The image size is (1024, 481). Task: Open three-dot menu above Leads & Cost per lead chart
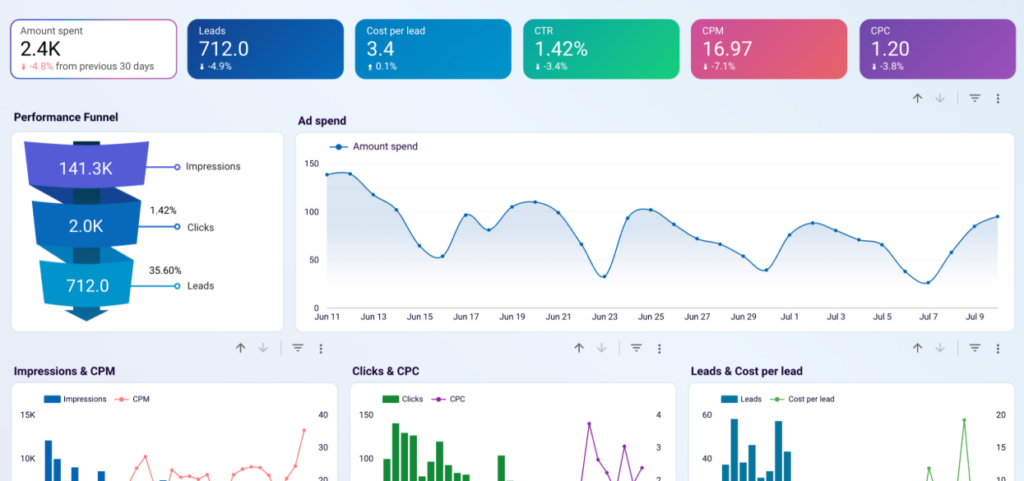(x=998, y=349)
